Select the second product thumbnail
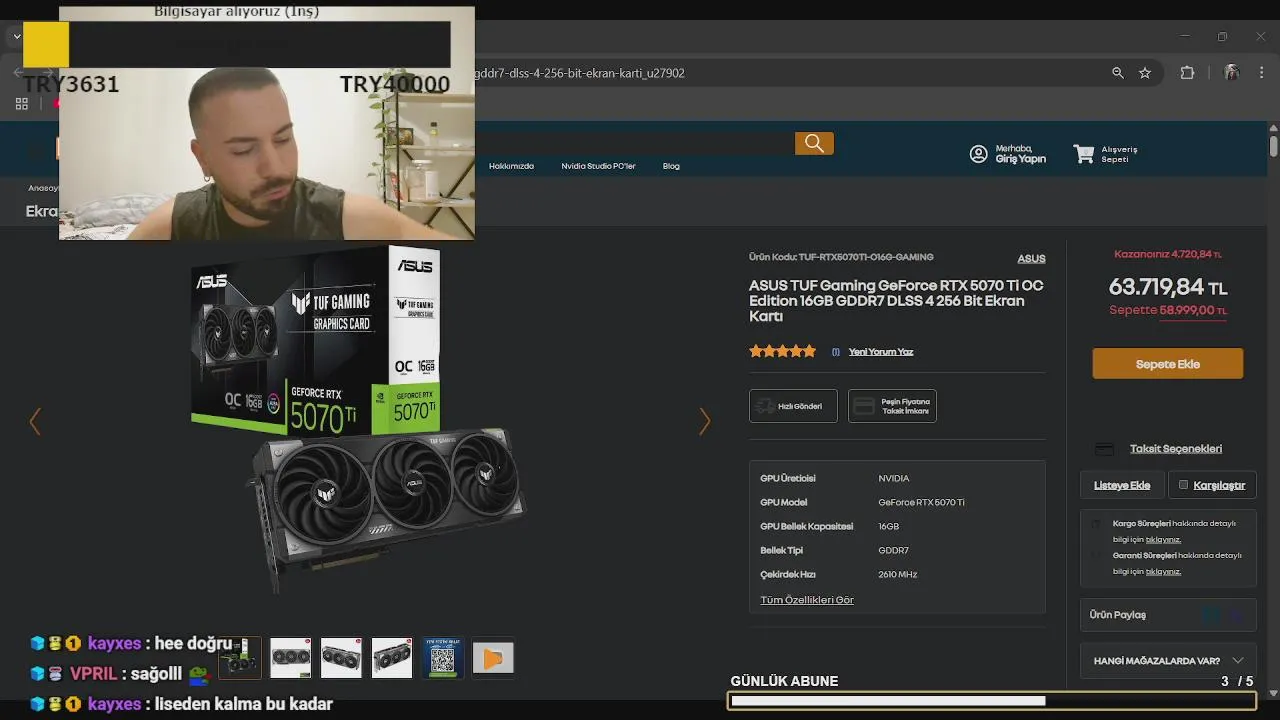The height and width of the screenshot is (720, 1280). coord(291,658)
